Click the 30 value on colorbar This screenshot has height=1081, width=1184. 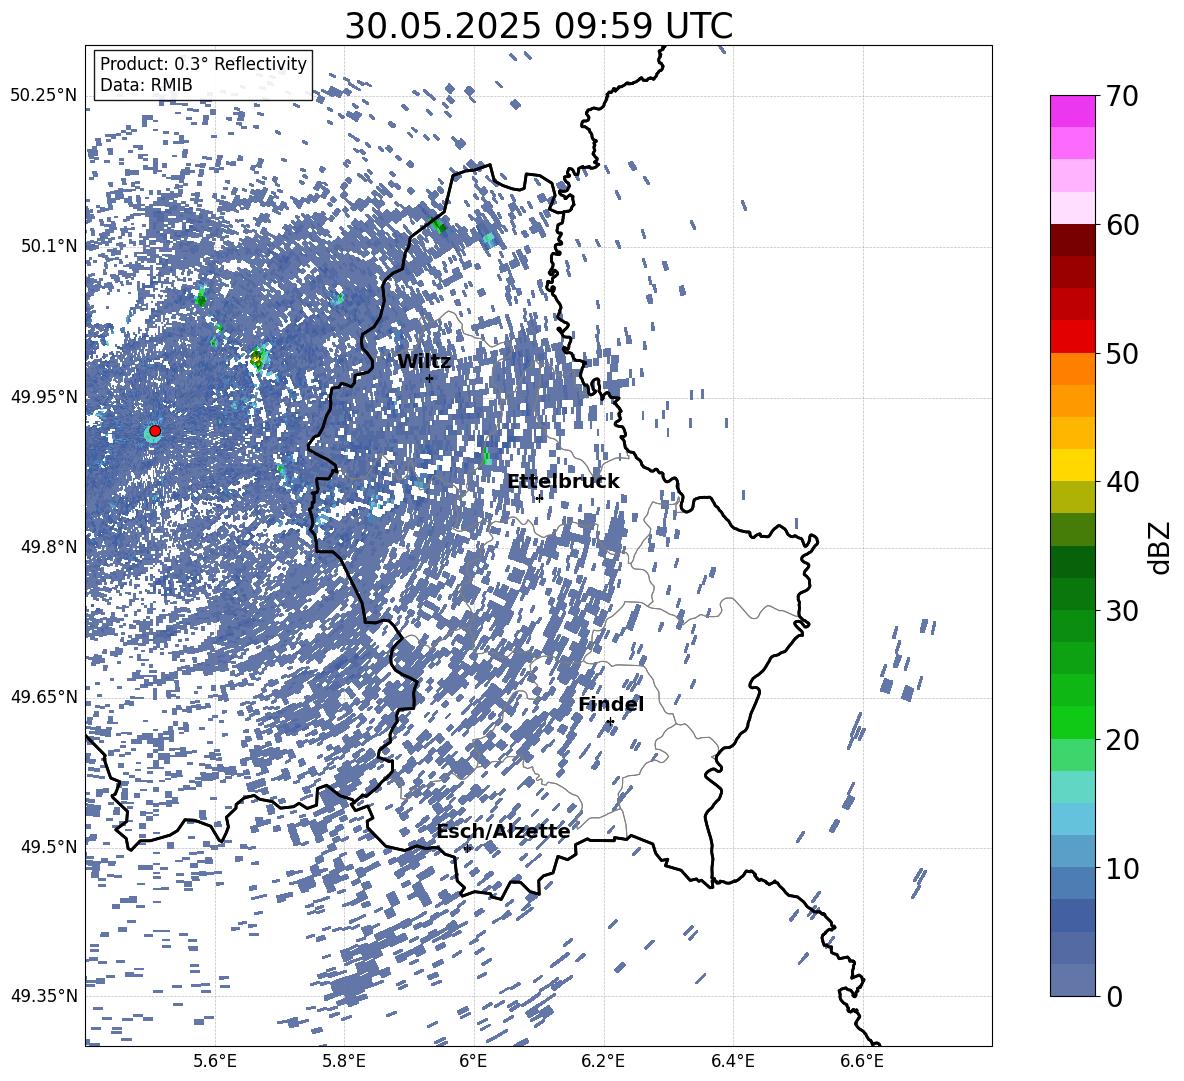coord(1122,611)
